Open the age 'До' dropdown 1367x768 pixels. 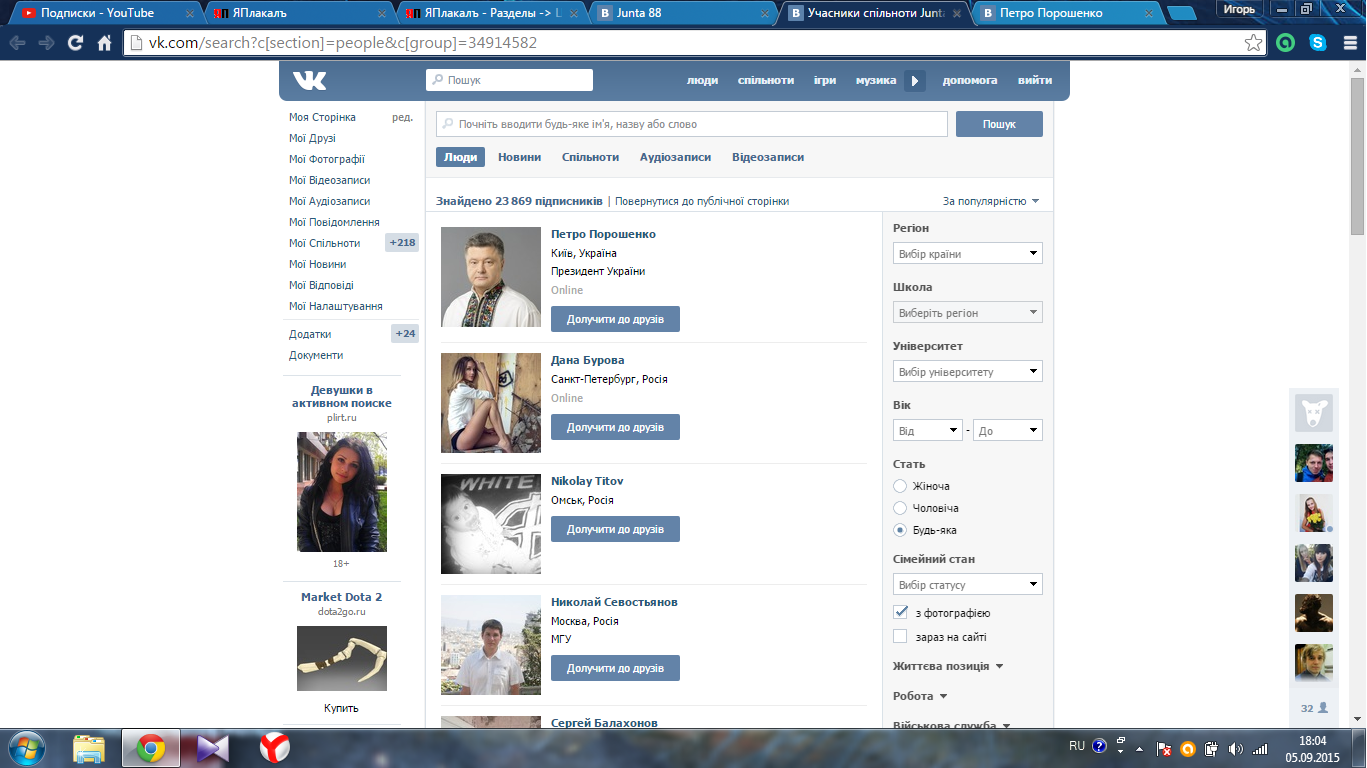click(x=1008, y=430)
